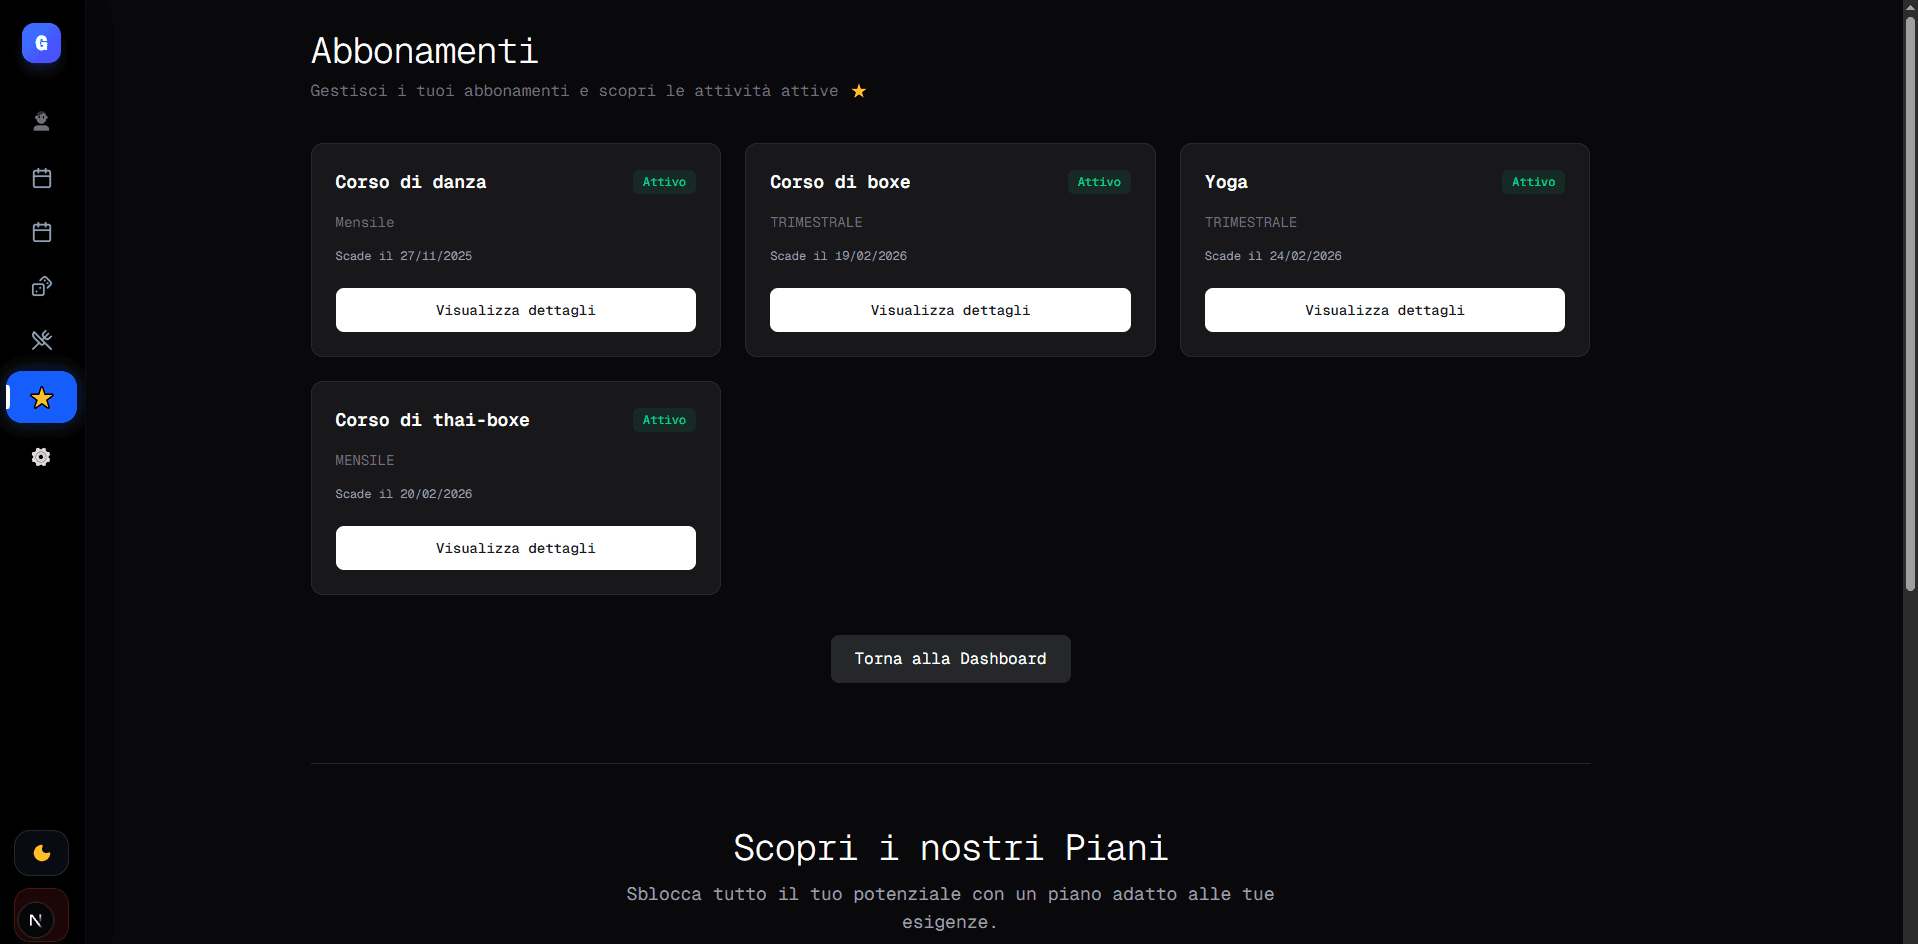Screen dimensions: 1918x944
Task: Click the Corso di thai-boxe title
Action: [x=432, y=420]
